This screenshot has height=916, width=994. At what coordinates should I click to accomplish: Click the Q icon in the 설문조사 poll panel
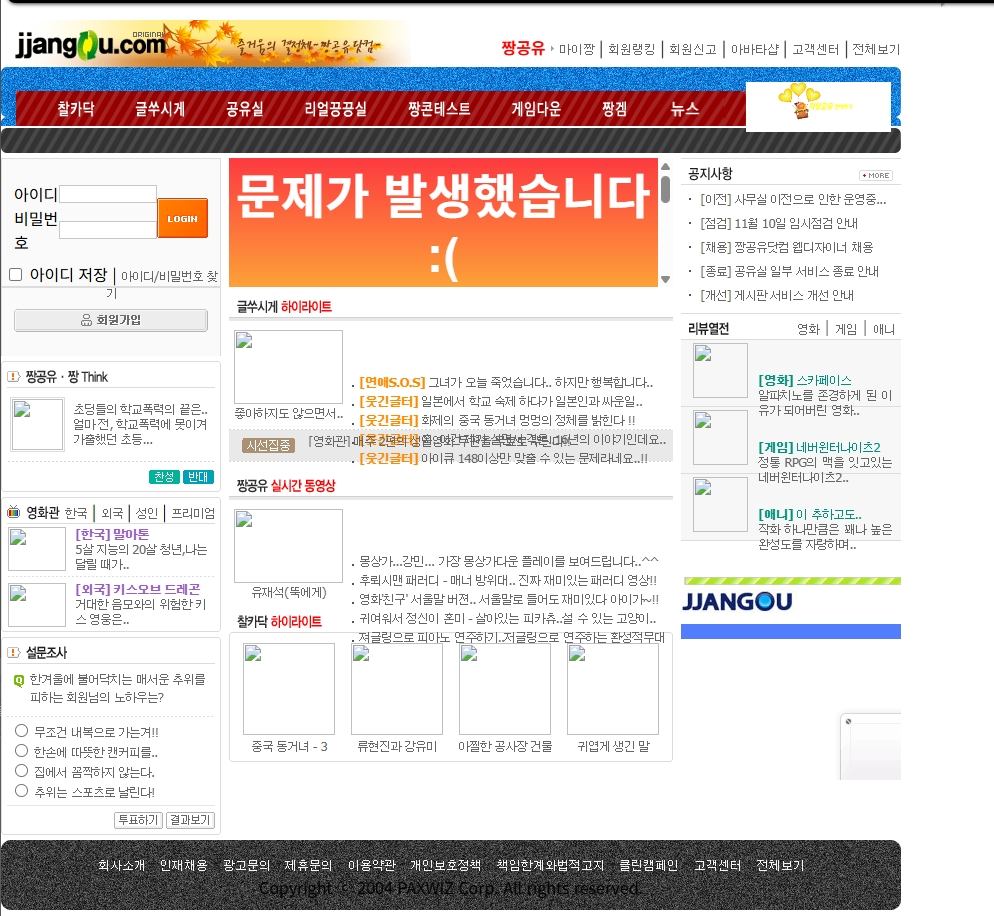point(20,681)
